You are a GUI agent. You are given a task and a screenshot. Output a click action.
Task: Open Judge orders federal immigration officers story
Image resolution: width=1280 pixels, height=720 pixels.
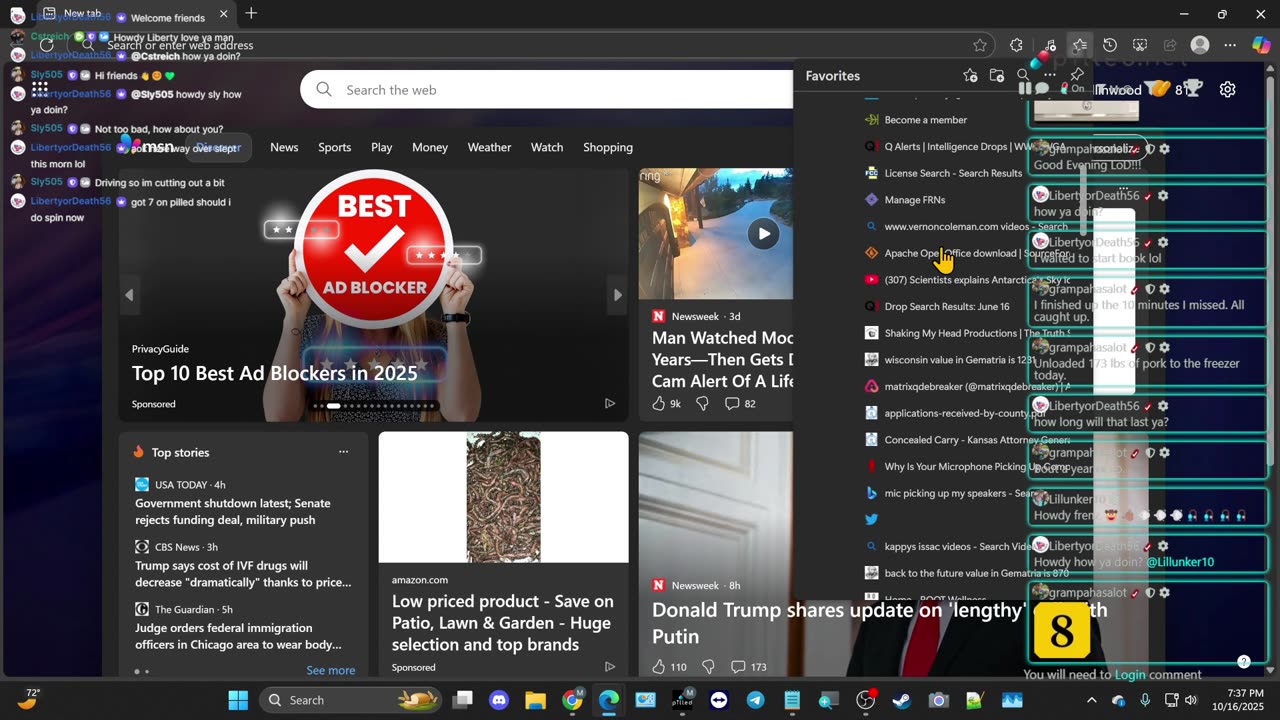point(238,636)
